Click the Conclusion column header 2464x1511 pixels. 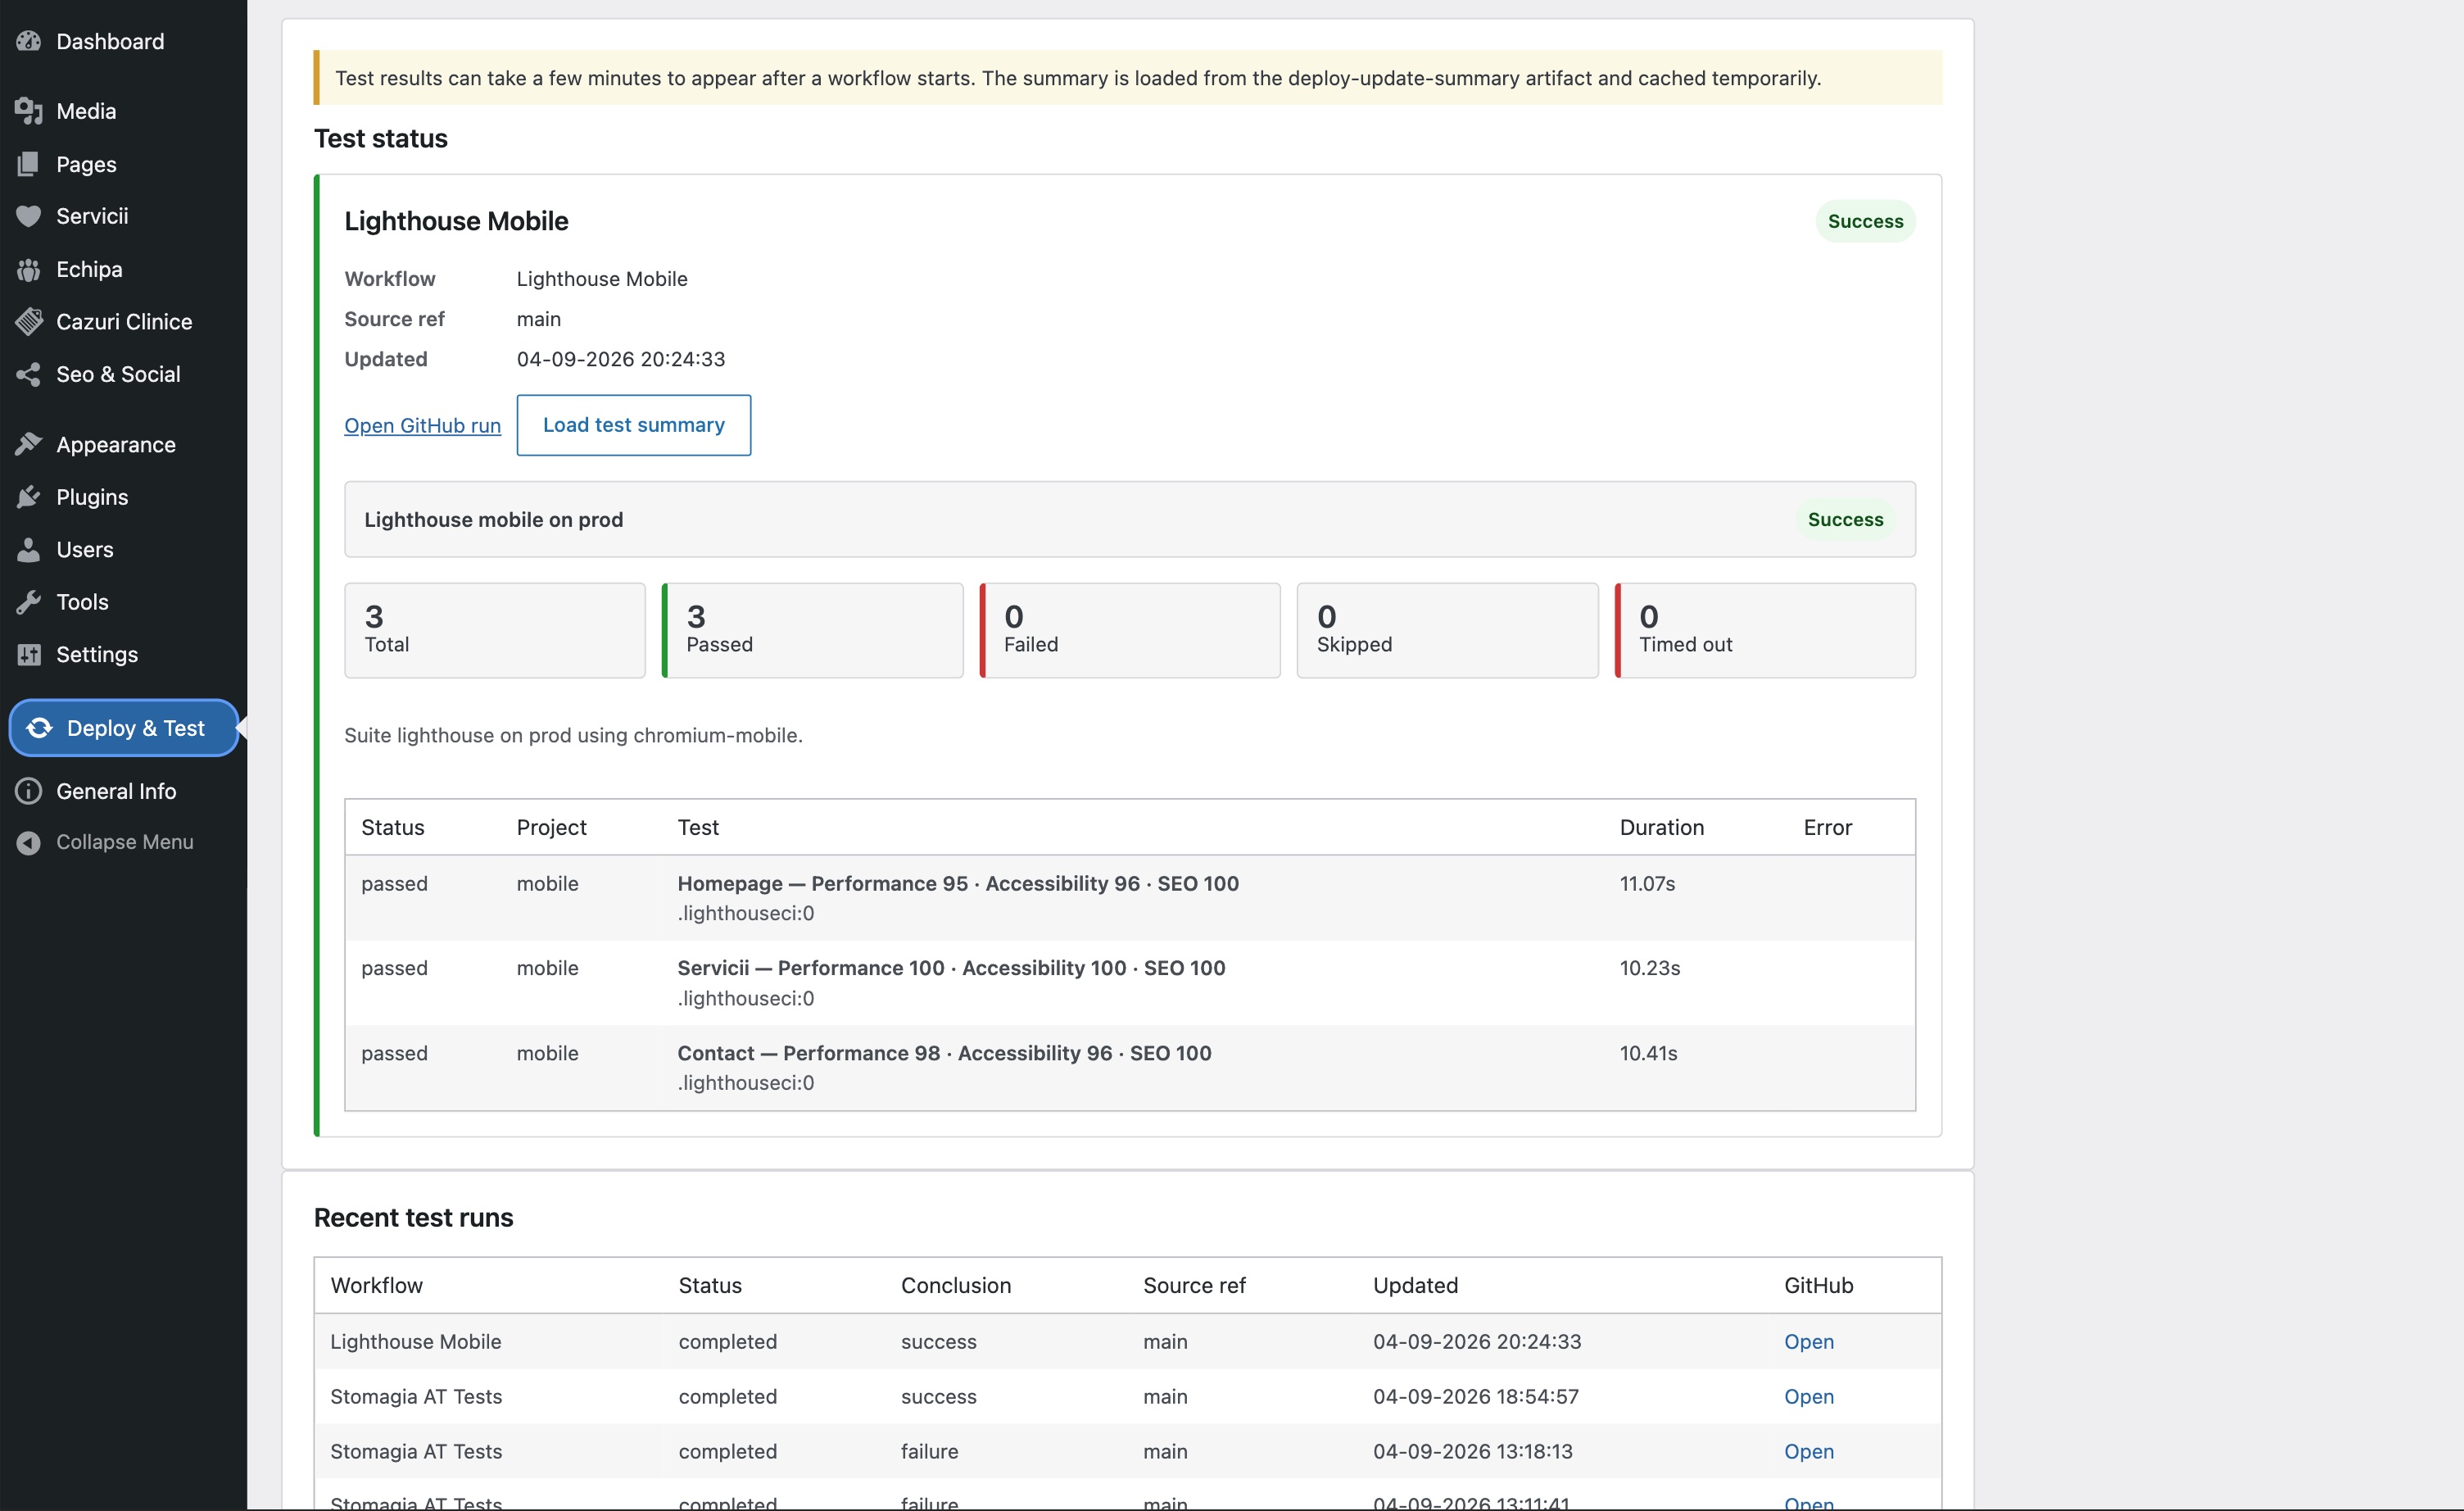coord(955,1285)
